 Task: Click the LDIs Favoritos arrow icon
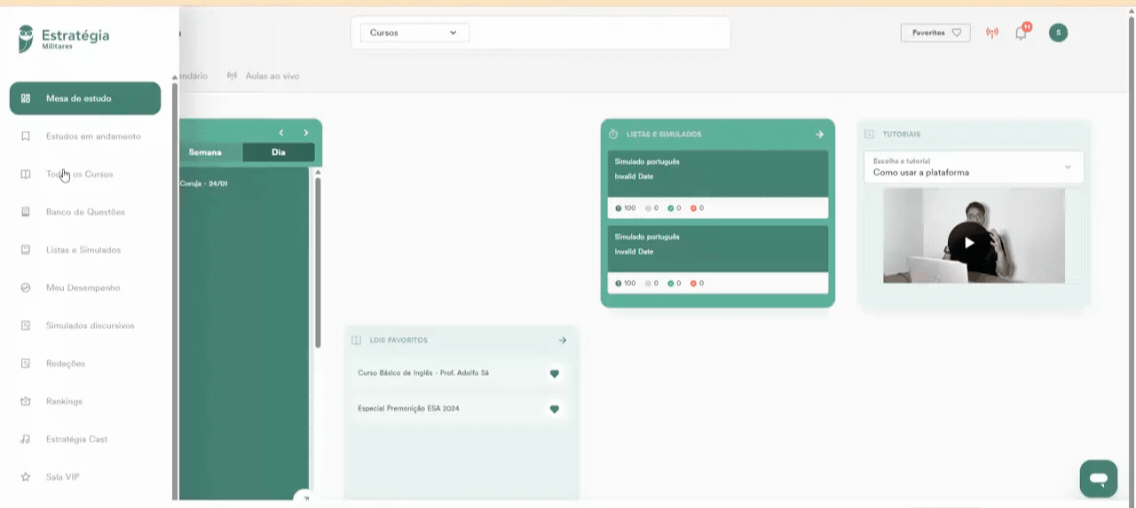click(x=562, y=340)
